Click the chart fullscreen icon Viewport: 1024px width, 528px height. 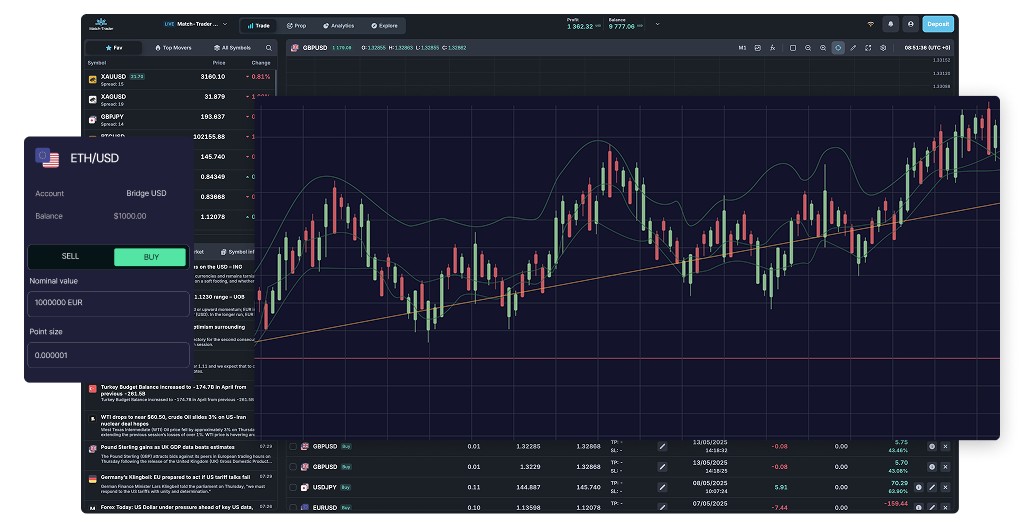pyautogui.click(x=868, y=47)
